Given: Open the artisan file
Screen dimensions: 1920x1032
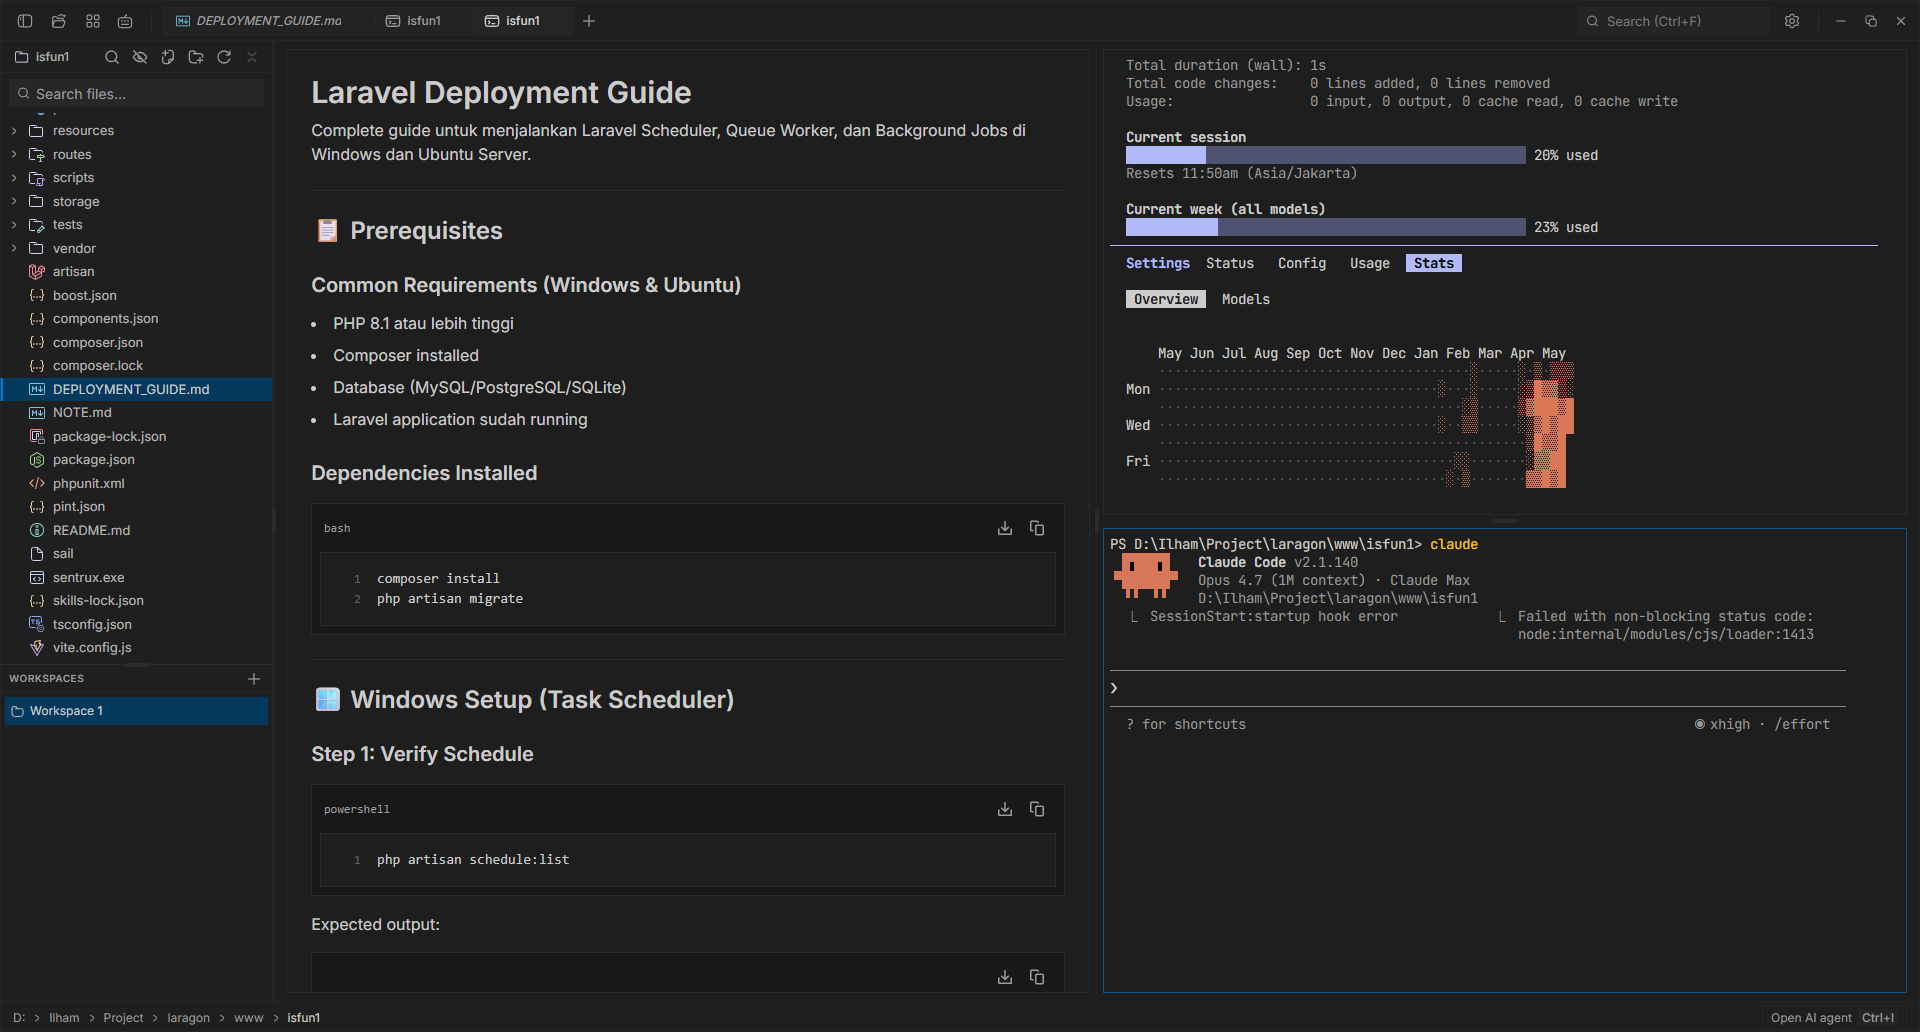Looking at the screenshot, I should pyautogui.click(x=136, y=272).
